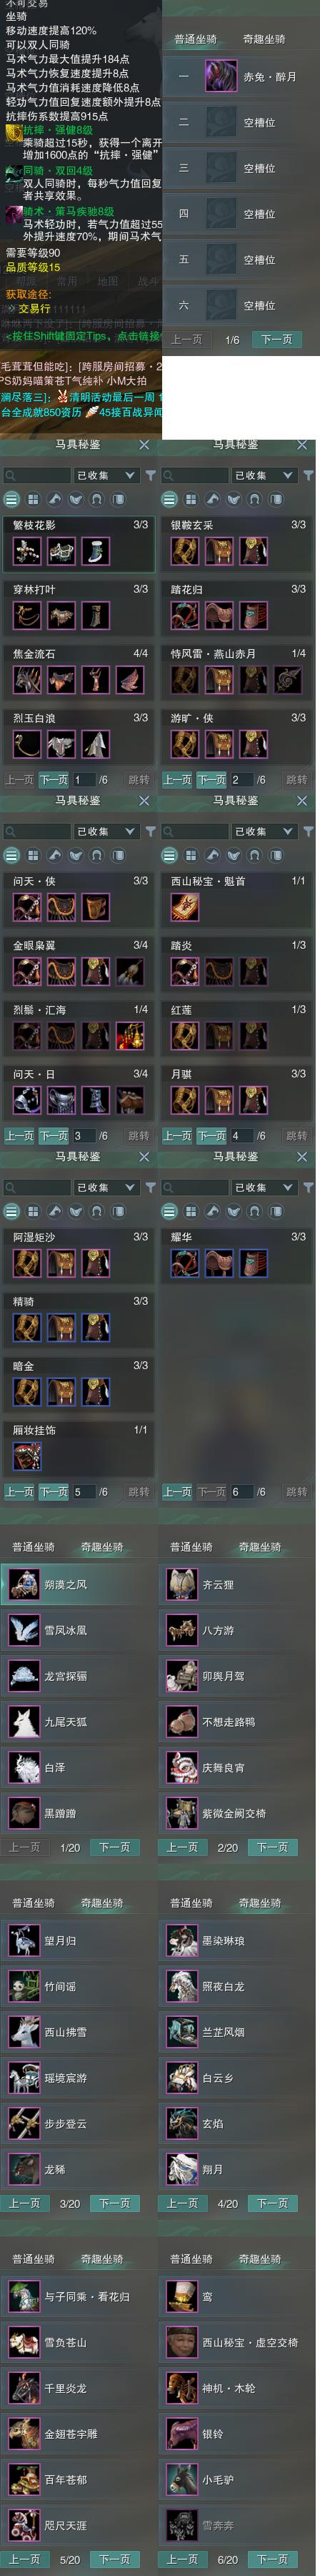Image resolution: width=320 pixels, height=2576 pixels.
Task: Select the empty slot 二 空槽位
Action: pos(240,122)
